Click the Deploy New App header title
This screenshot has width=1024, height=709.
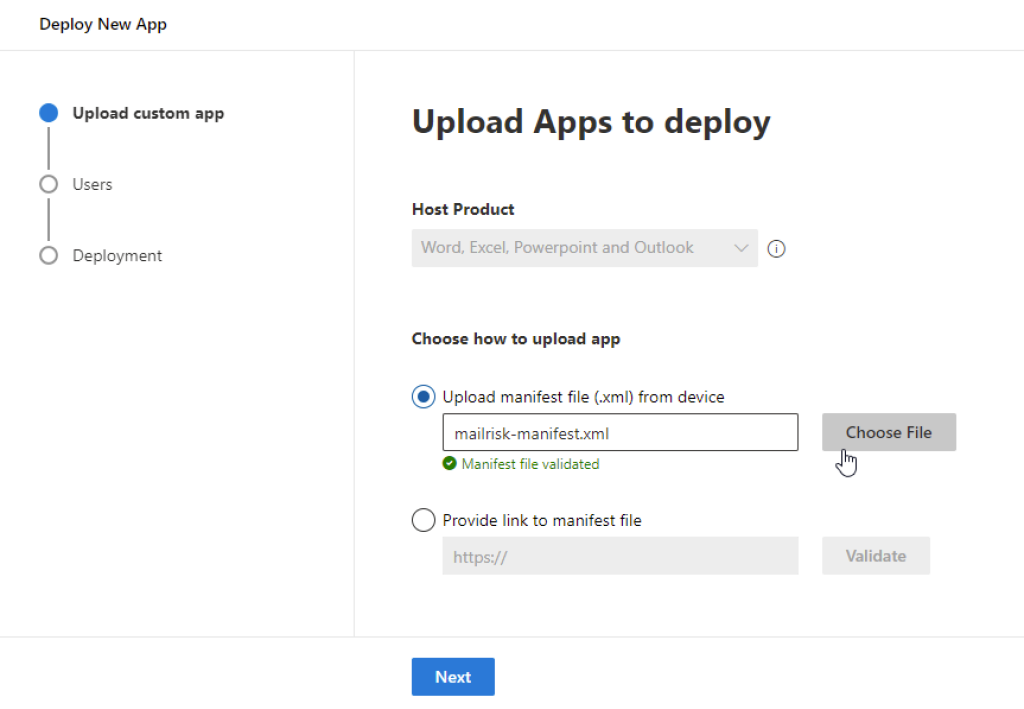coord(103,24)
